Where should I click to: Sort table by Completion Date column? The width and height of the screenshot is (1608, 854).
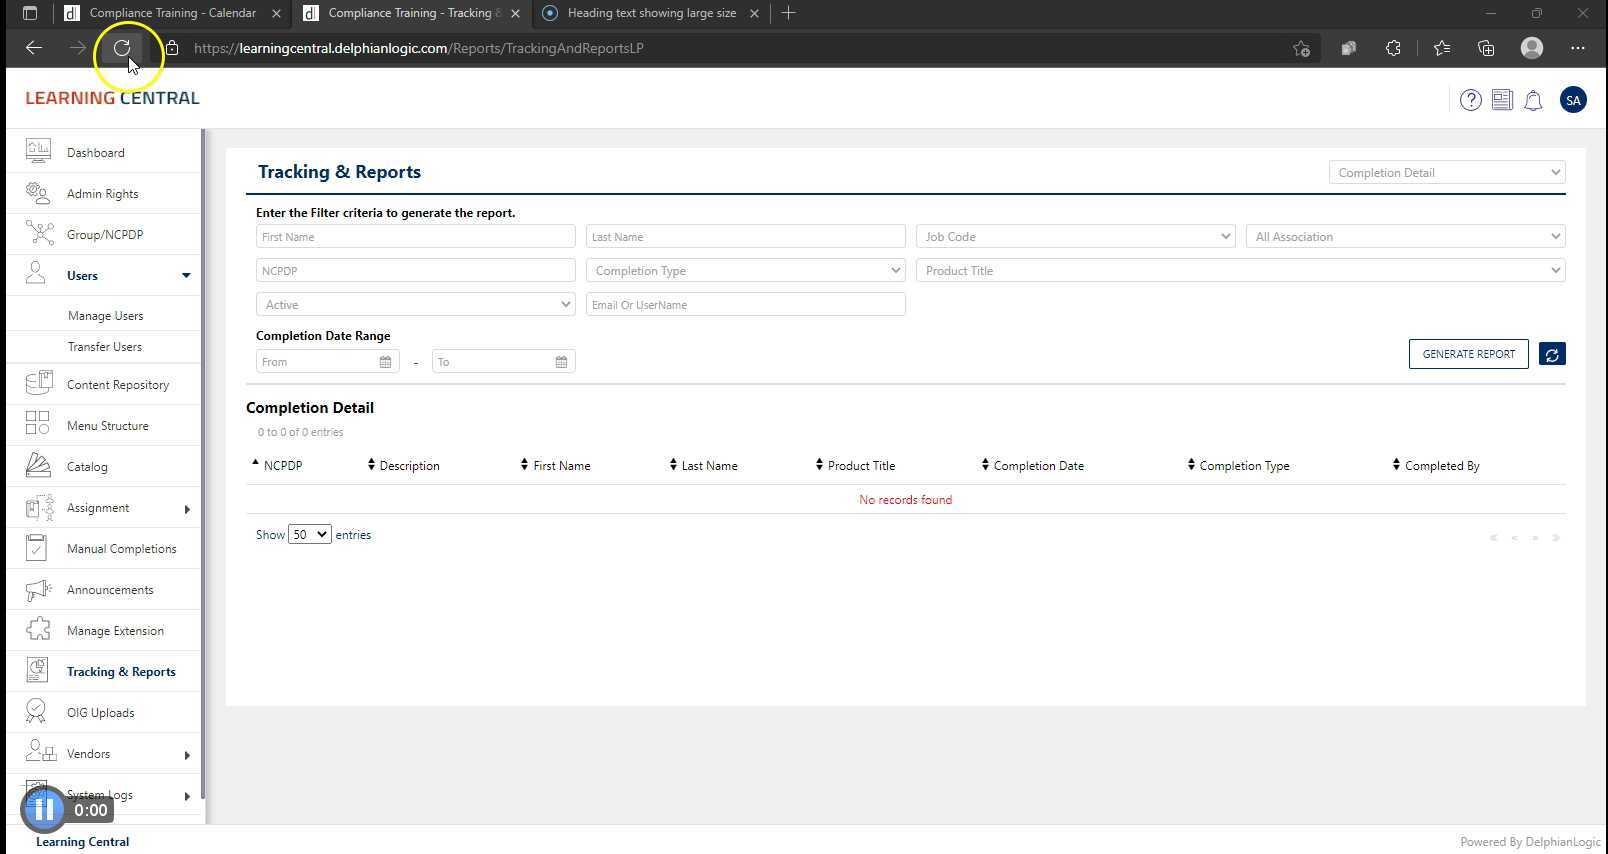click(x=1037, y=466)
